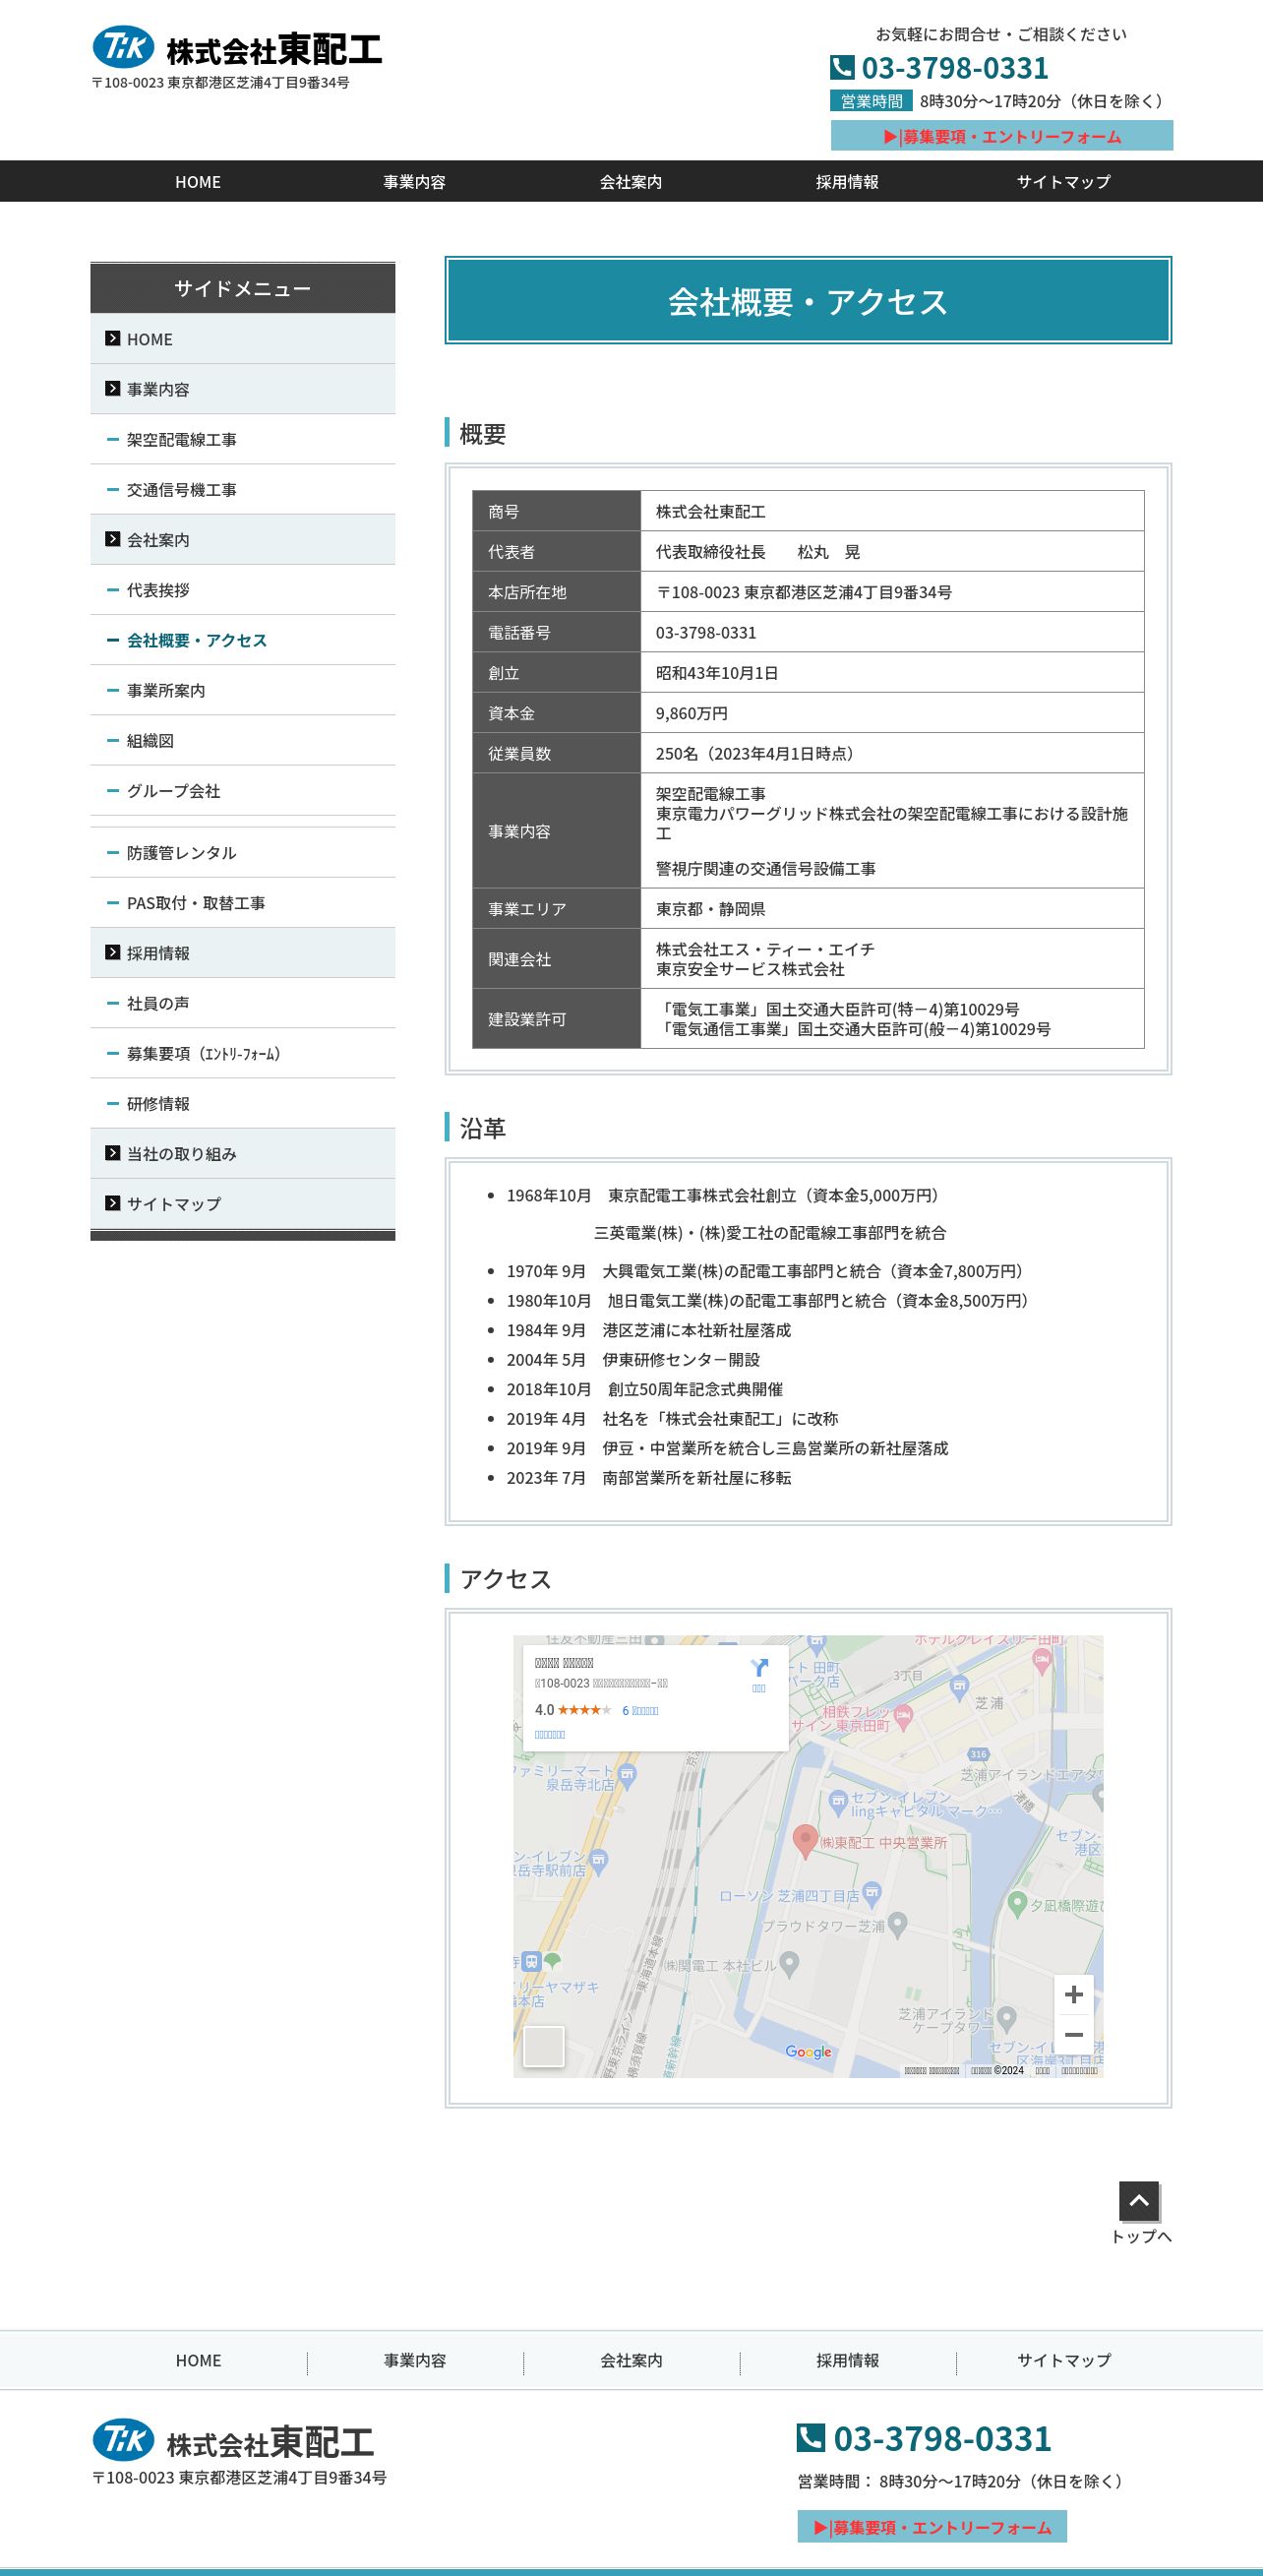This screenshot has width=1263, height=2576.
Task: Click the directions icon in map card
Action: (x=759, y=1668)
